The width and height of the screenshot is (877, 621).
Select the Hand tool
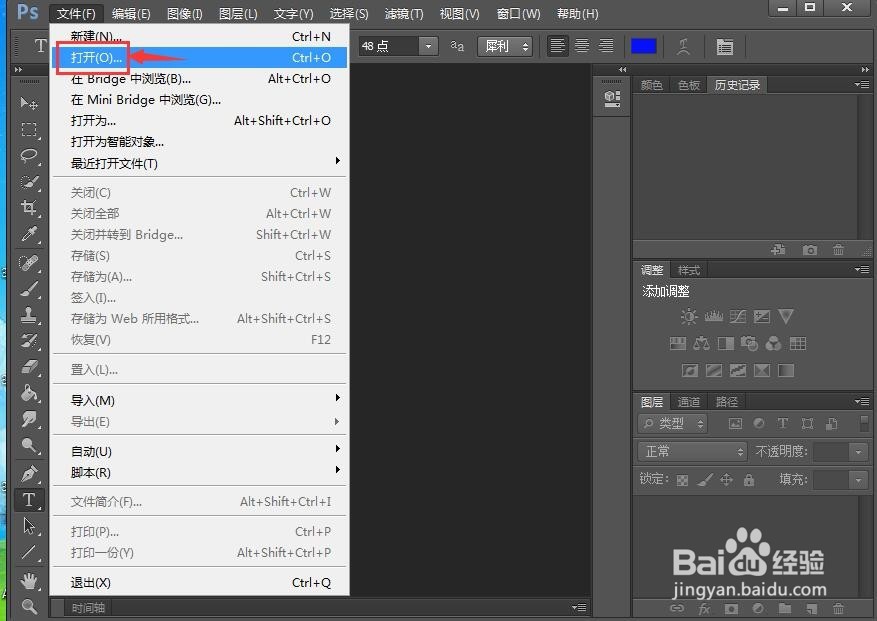coord(29,581)
